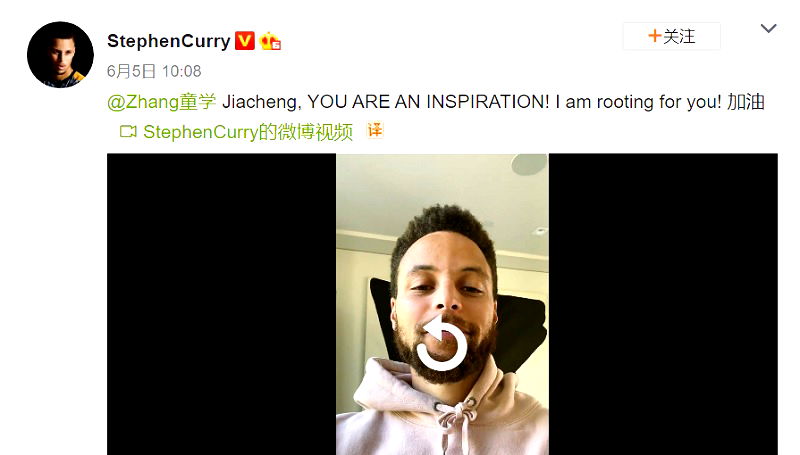The image size is (800, 455).
Task: Click the black area right of the video
Action: pos(663,304)
